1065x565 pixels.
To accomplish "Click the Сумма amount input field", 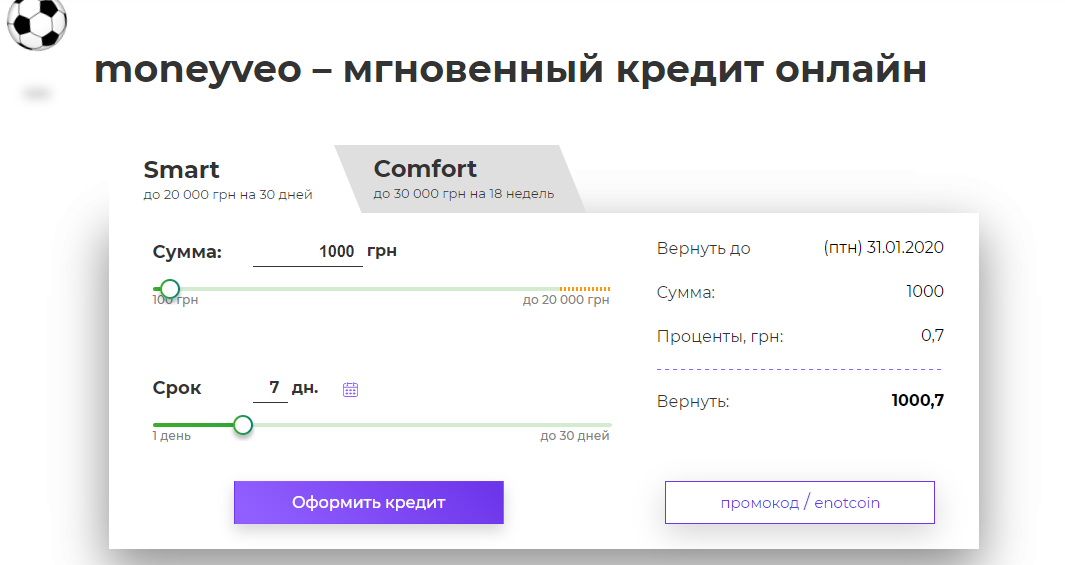I will tap(308, 252).
